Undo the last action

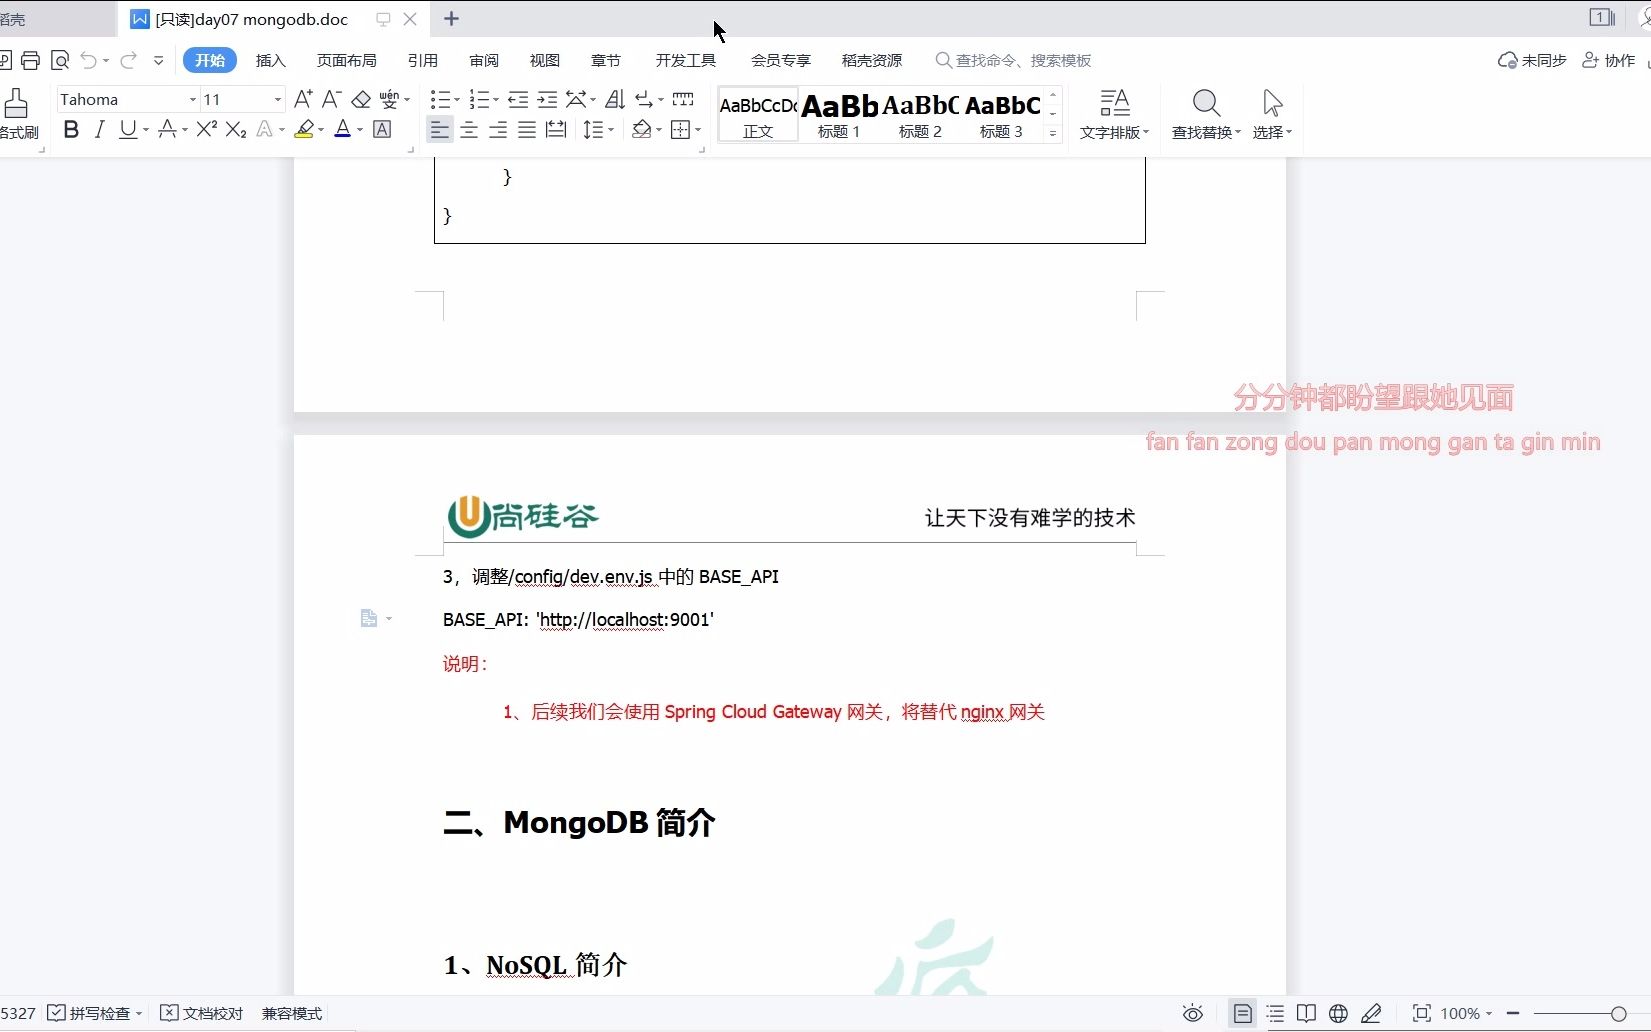click(x=88, y=60)
